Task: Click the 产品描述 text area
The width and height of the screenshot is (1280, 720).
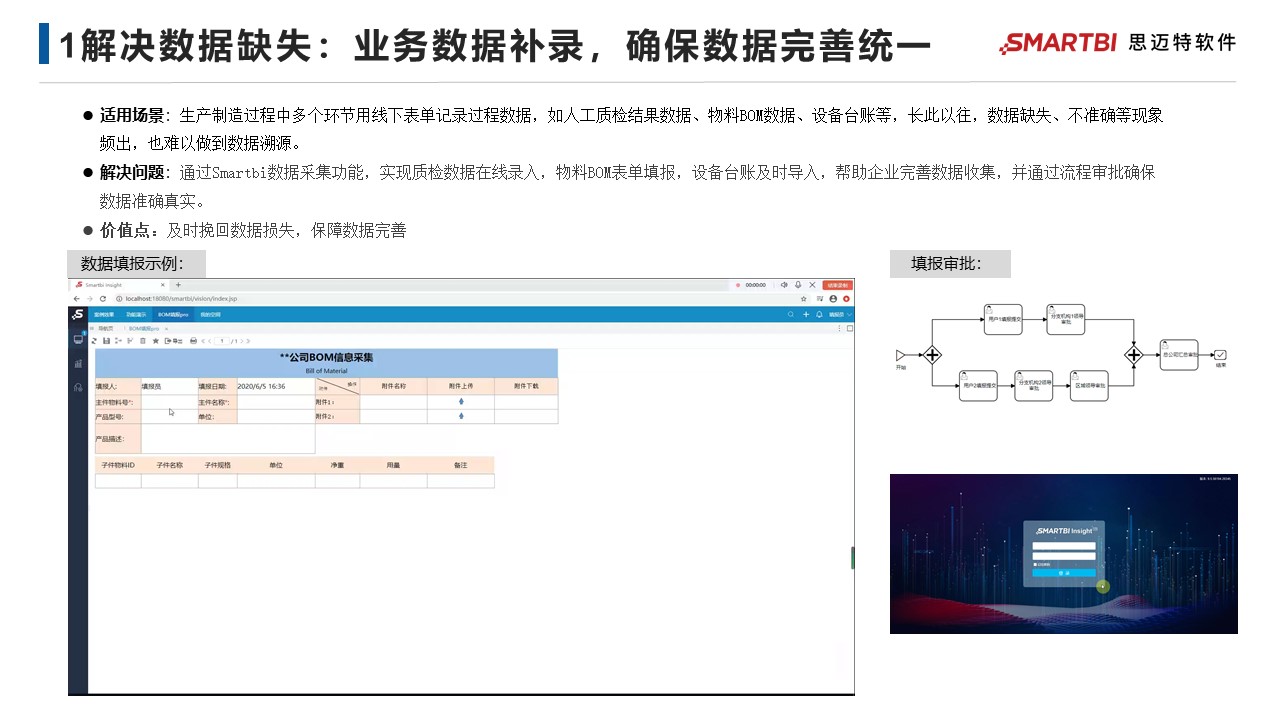Action: tap(228, 439)
